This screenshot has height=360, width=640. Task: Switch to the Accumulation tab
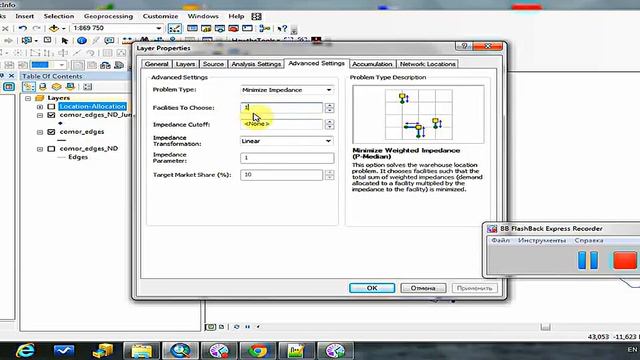coord(372,64)
